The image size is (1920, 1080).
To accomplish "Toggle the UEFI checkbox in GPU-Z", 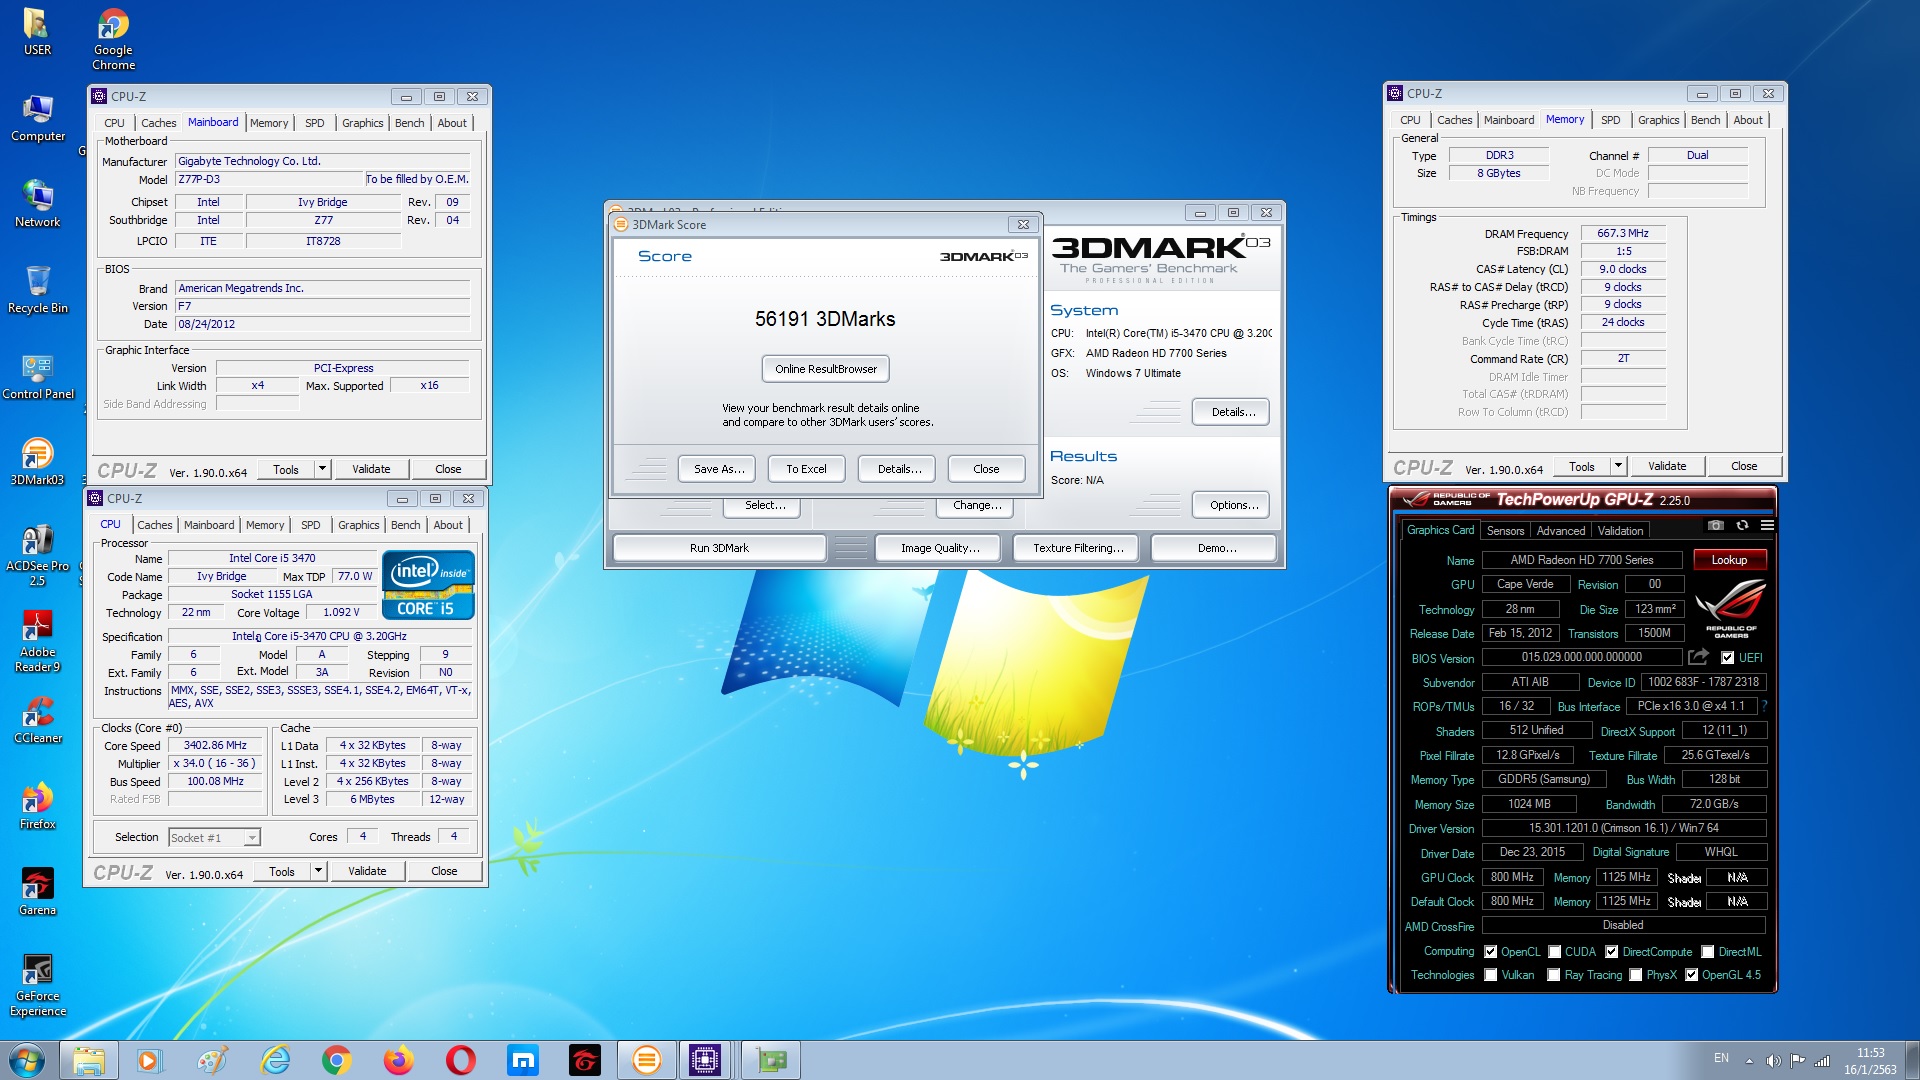I will 1727,658.
